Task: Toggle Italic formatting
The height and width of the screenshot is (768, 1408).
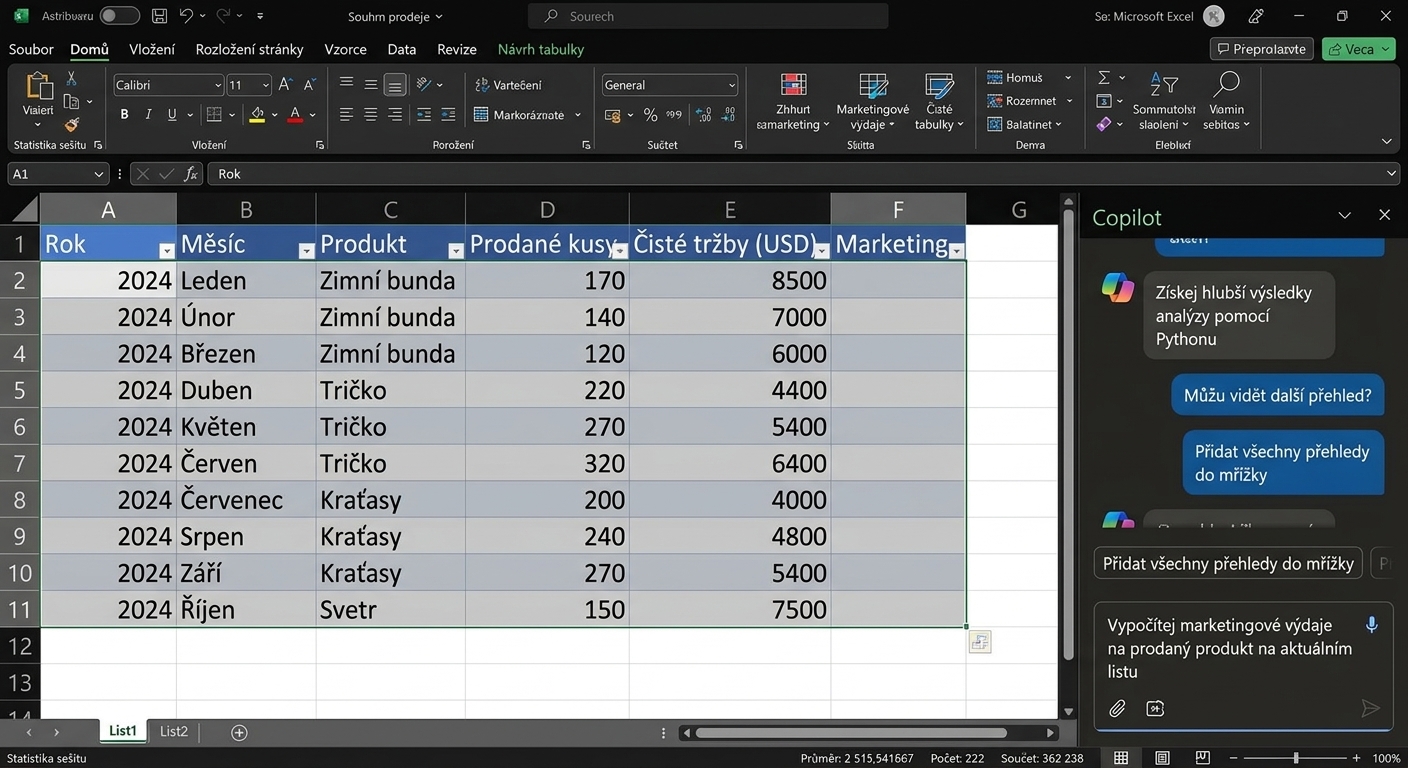Action: tap(148, 115)
